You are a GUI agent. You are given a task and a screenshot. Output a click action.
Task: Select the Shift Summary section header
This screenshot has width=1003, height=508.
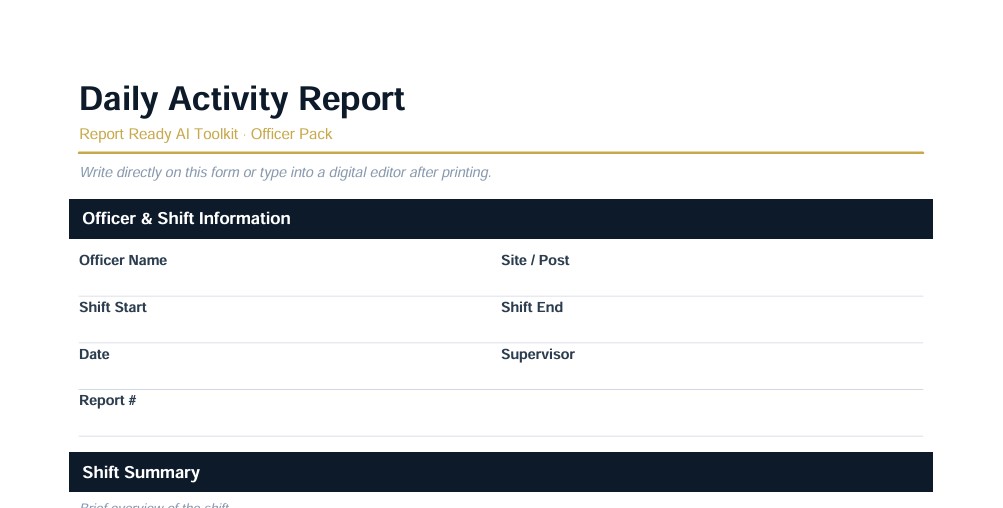click(x=501, y=472)
